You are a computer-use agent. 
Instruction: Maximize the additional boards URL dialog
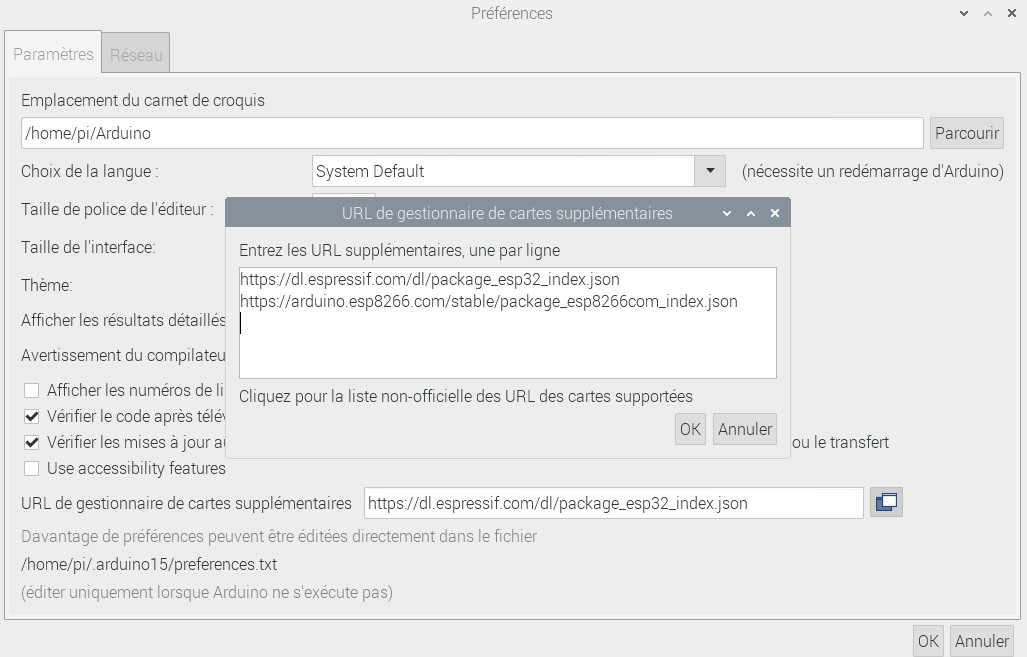tap(750, 213)
